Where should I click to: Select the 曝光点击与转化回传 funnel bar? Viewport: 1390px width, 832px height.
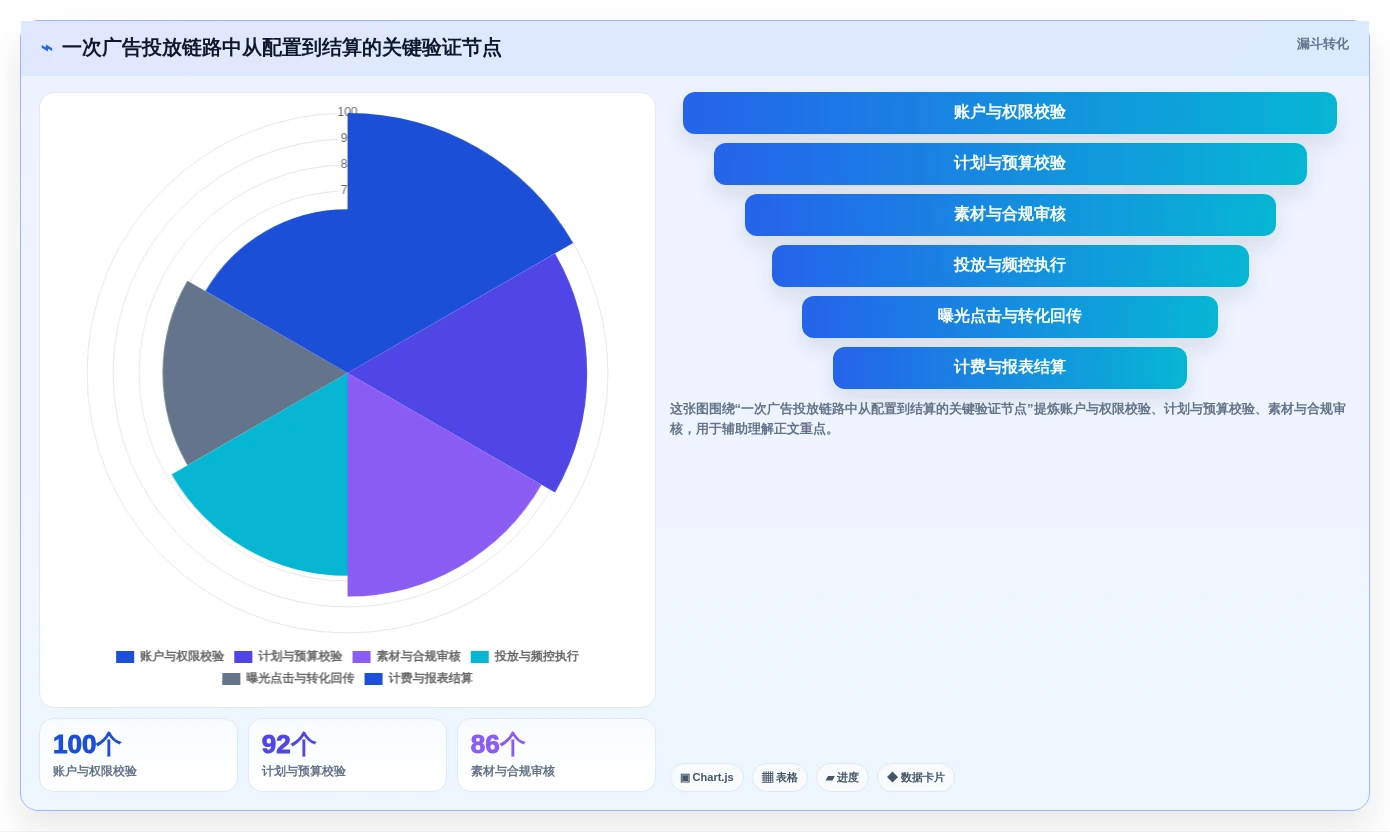tap(1009, 317)
